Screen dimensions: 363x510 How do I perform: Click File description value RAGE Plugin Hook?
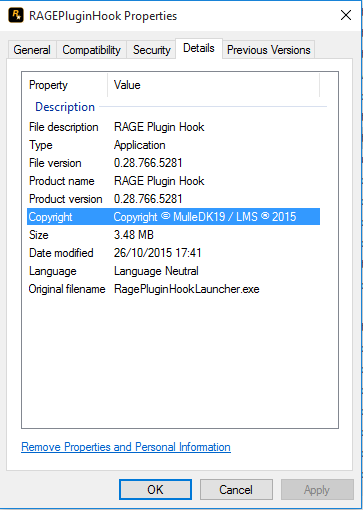159,127
